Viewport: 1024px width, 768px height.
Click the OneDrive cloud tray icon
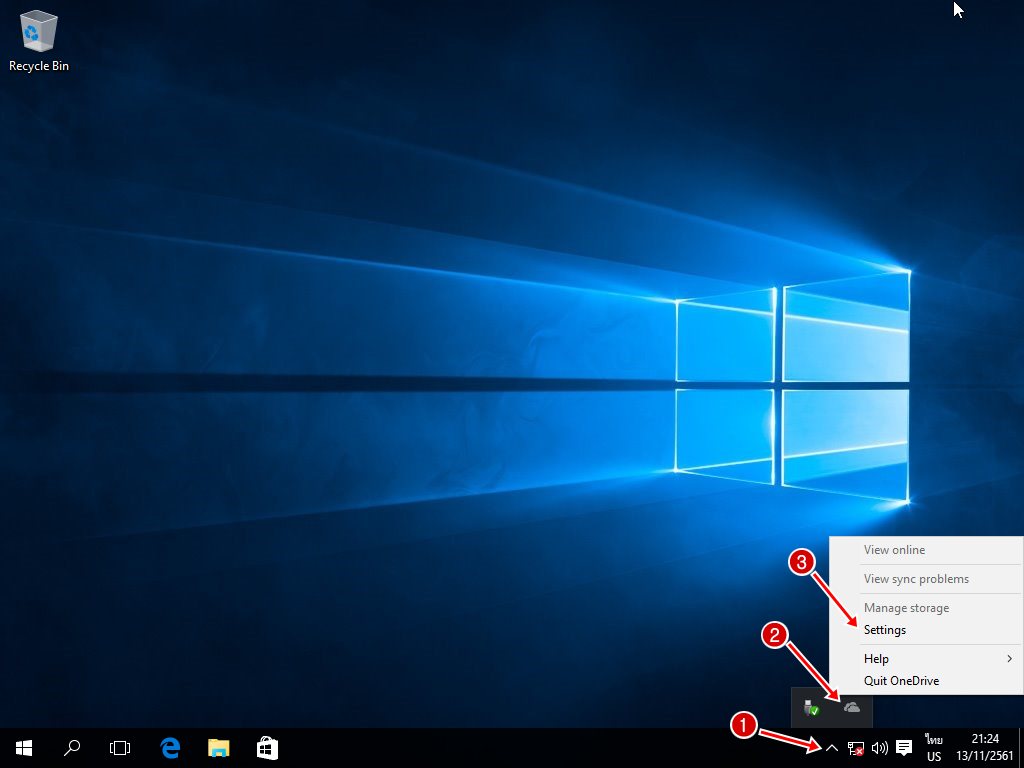click(852, 708)
